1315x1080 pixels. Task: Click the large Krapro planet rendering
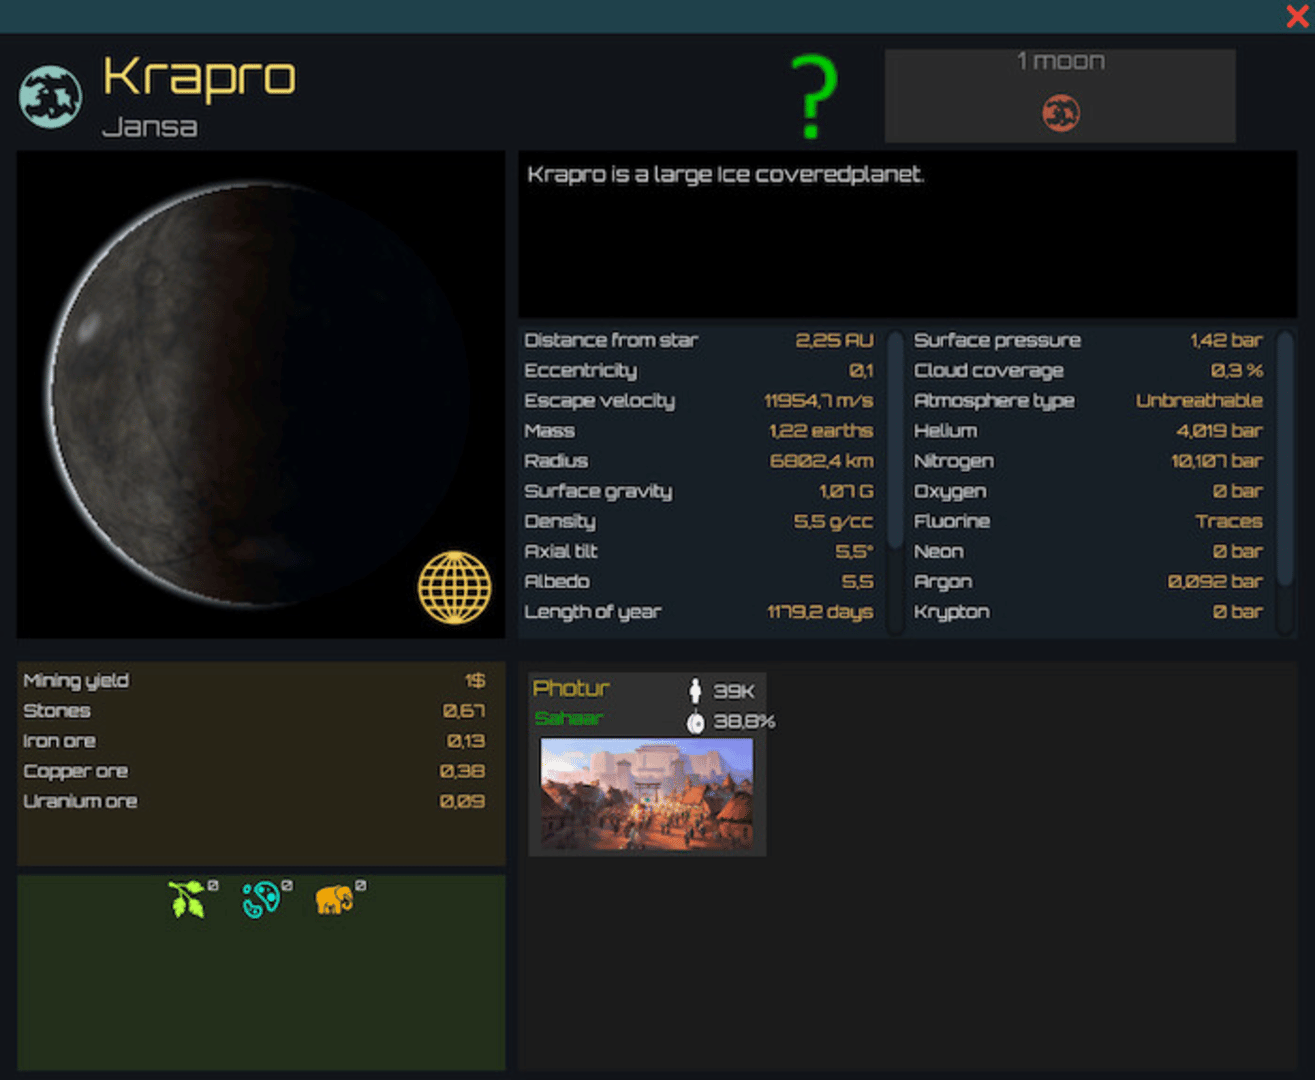click(260, 393)
